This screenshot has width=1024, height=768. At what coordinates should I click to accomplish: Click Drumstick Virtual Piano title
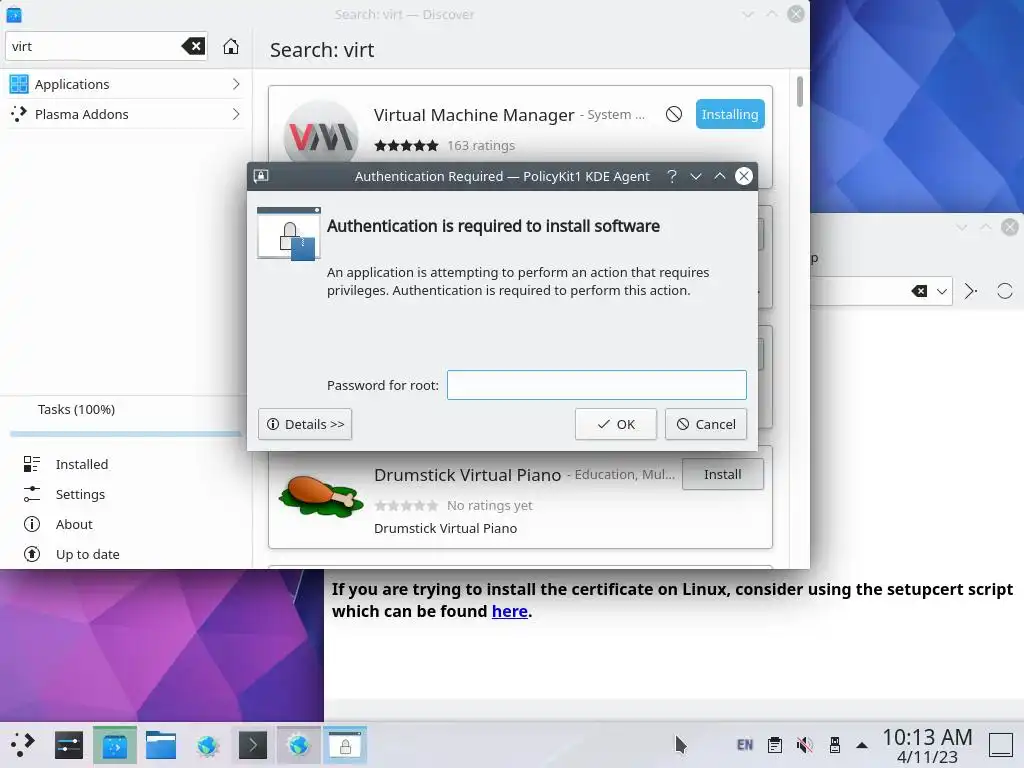[x=468, y=475]
